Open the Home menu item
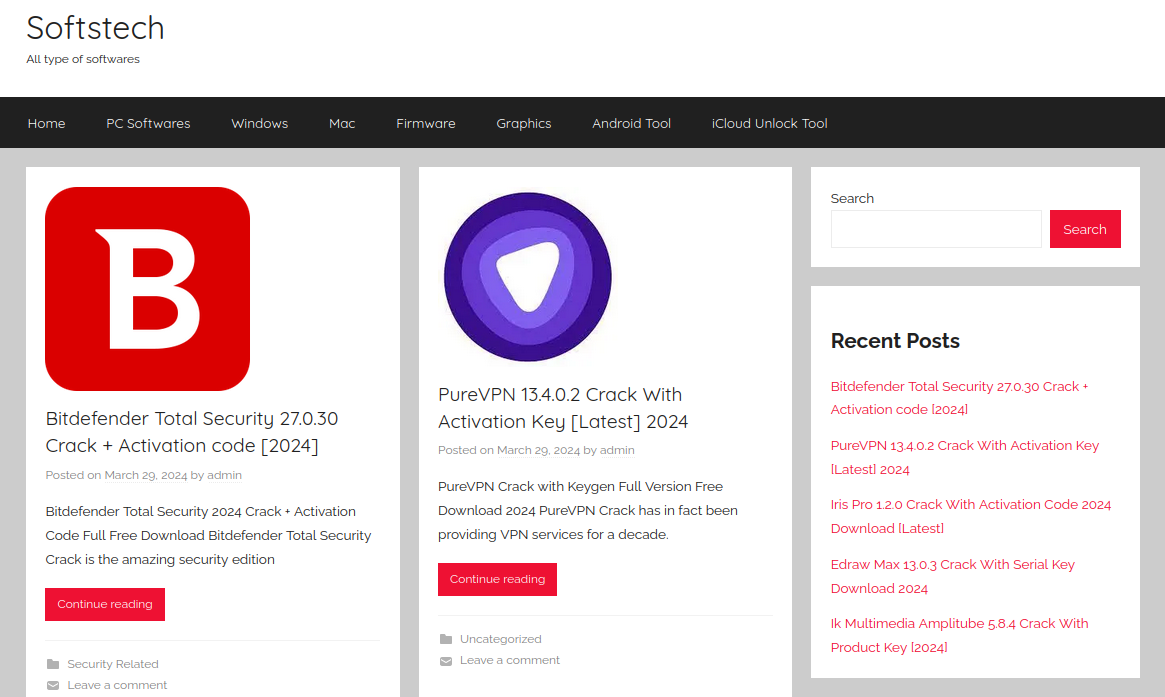 coord(46,123)
